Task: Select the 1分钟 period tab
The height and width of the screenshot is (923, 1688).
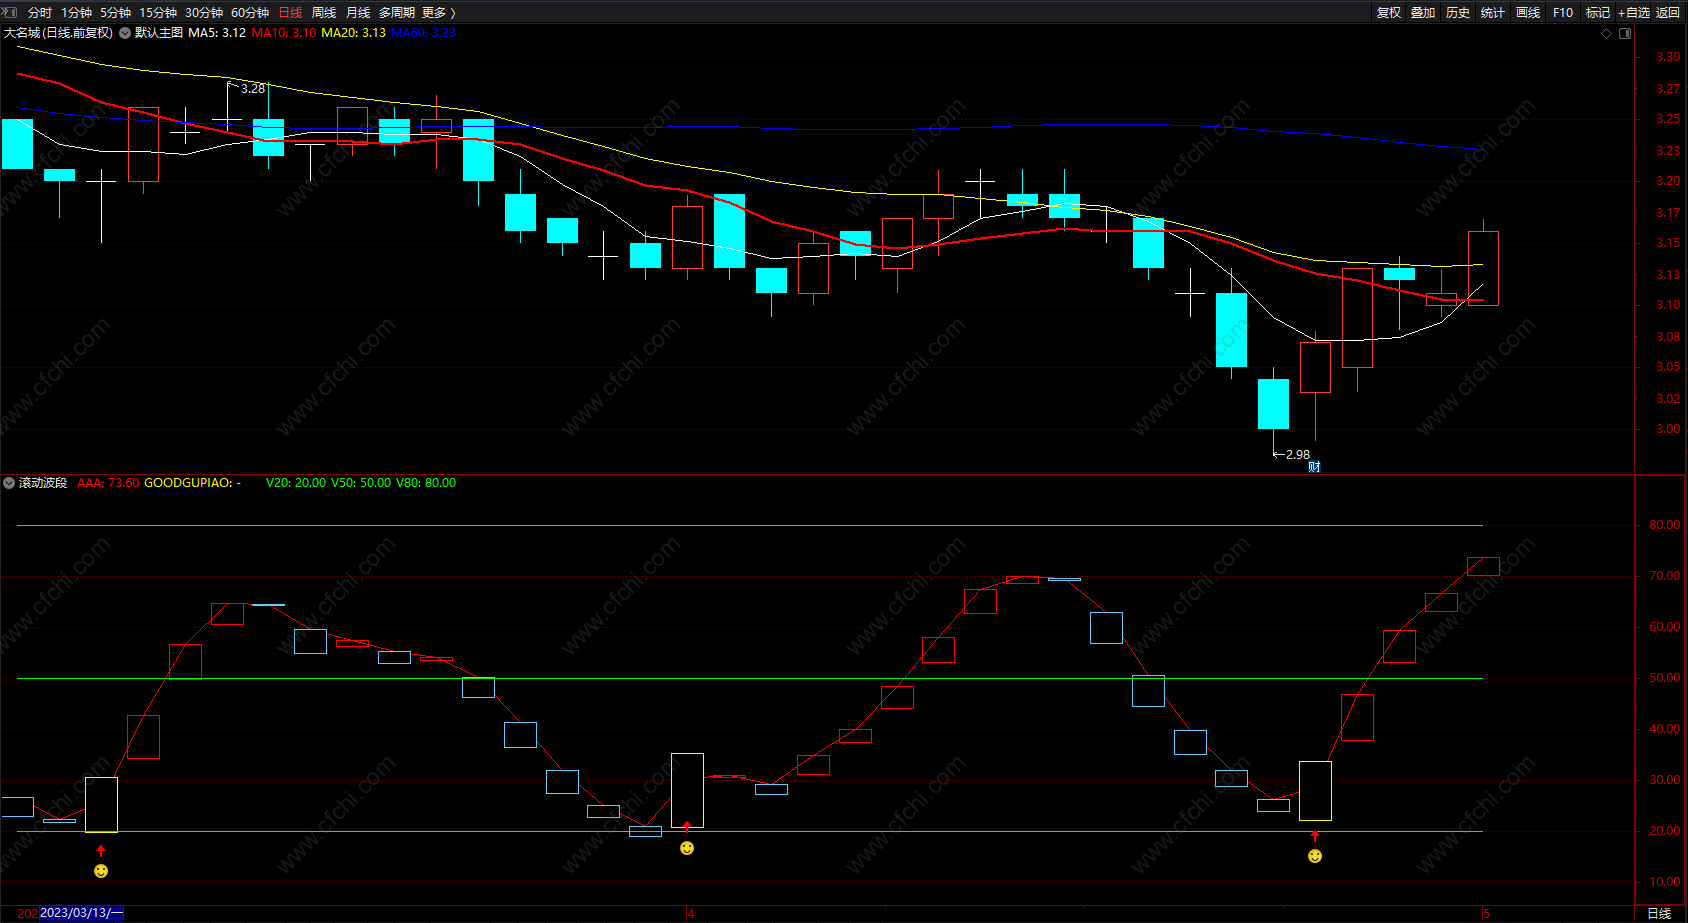Action: click(76, 13)
